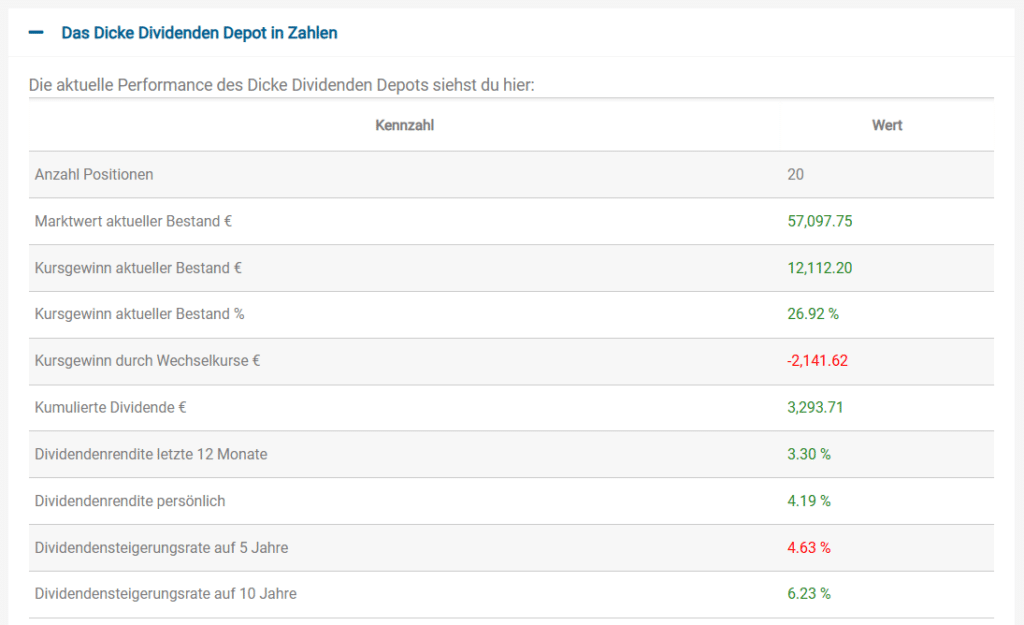This screenshot has height=625, width=1024.
Task: Click the 'Das Dicke Dividenden Depot in Zahlen' heading
Action: [199, 33]
